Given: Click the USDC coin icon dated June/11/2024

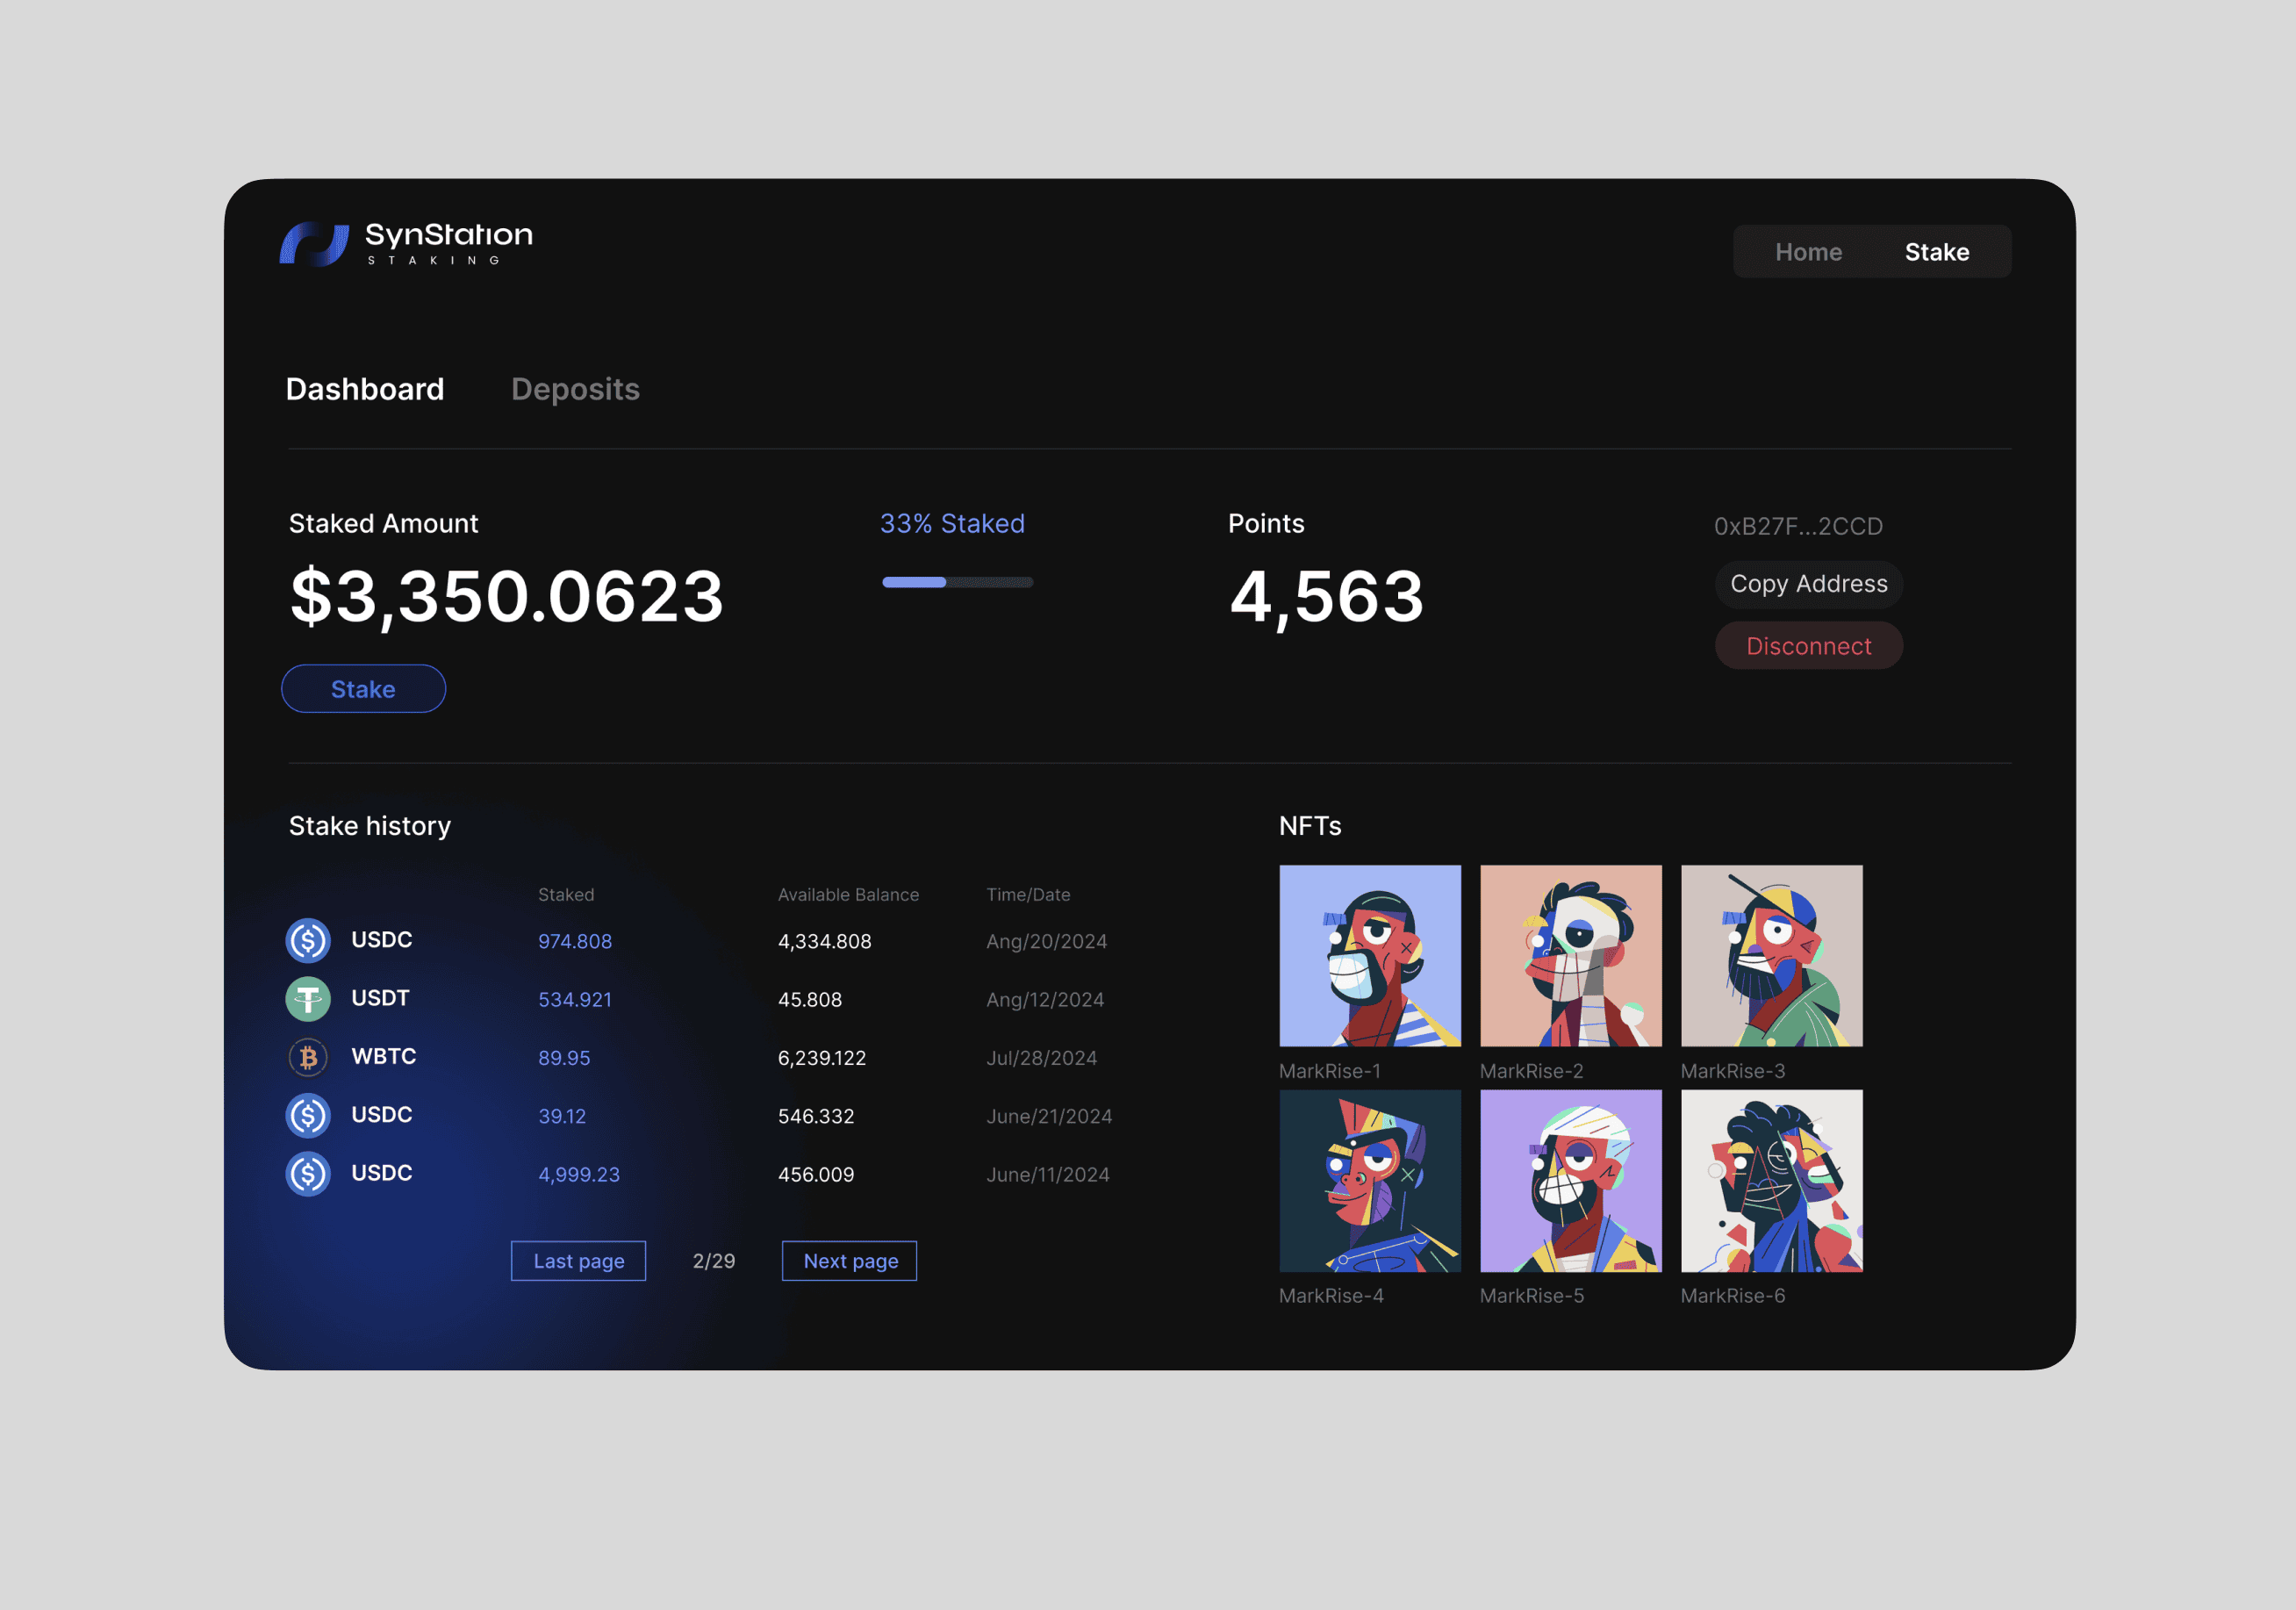Looking at the screenshot, I should tap(308, 1173).
